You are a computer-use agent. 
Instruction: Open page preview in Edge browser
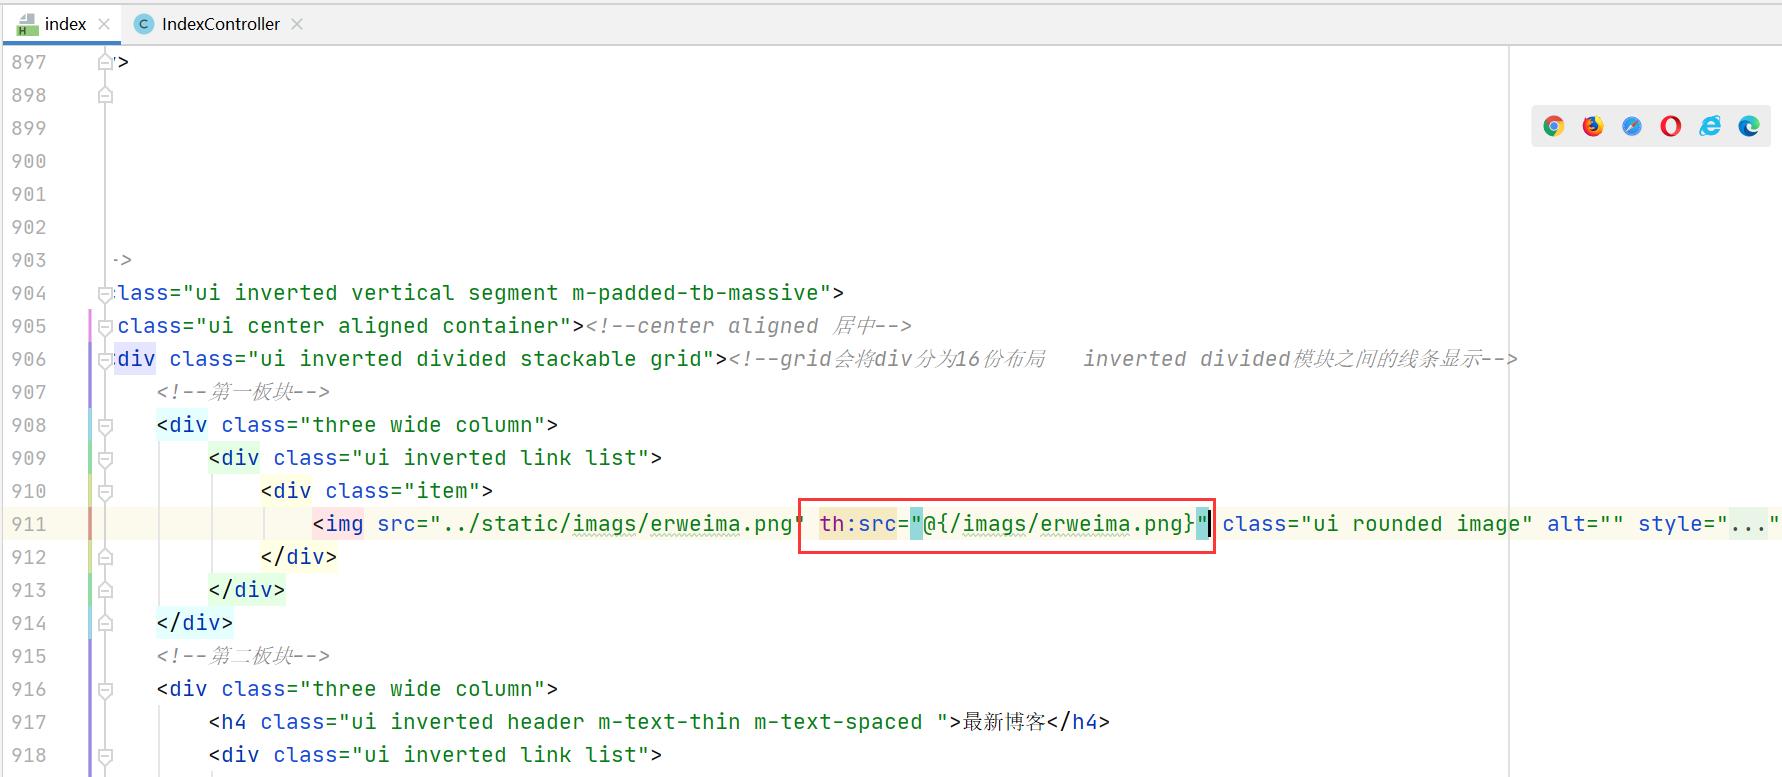(1749, 126)
